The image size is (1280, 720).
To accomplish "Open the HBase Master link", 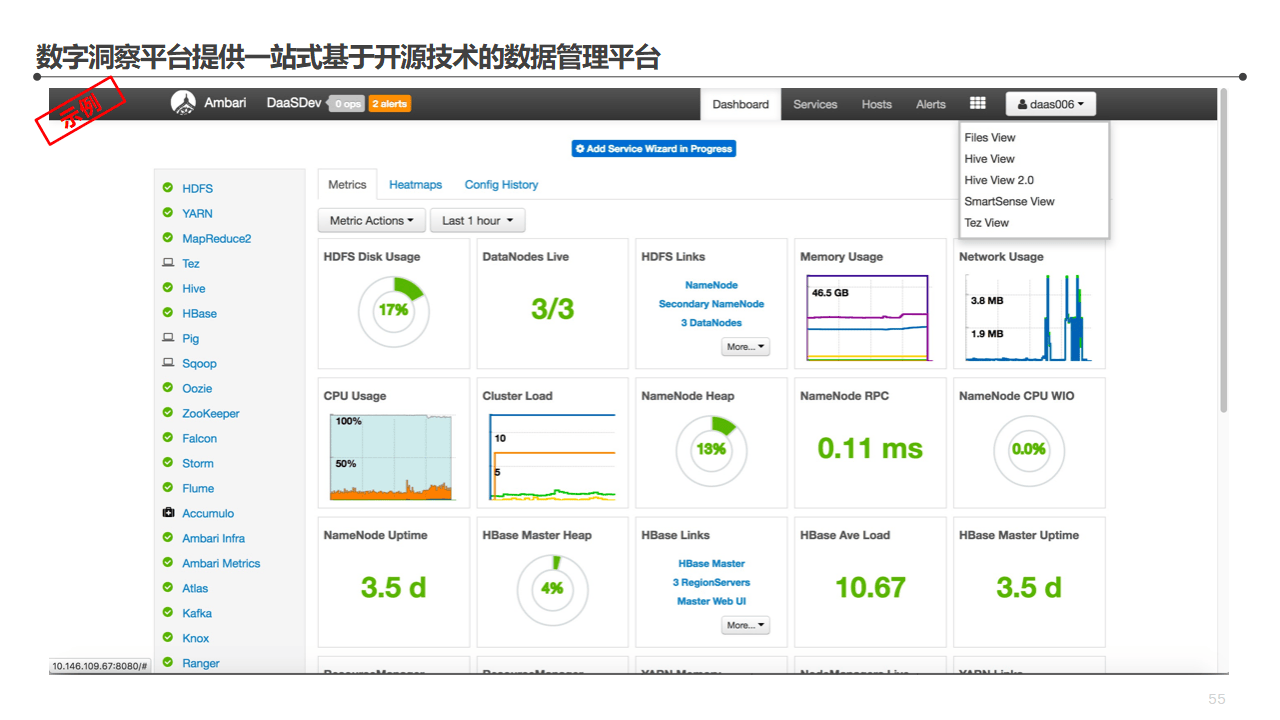I will (711, 564).
